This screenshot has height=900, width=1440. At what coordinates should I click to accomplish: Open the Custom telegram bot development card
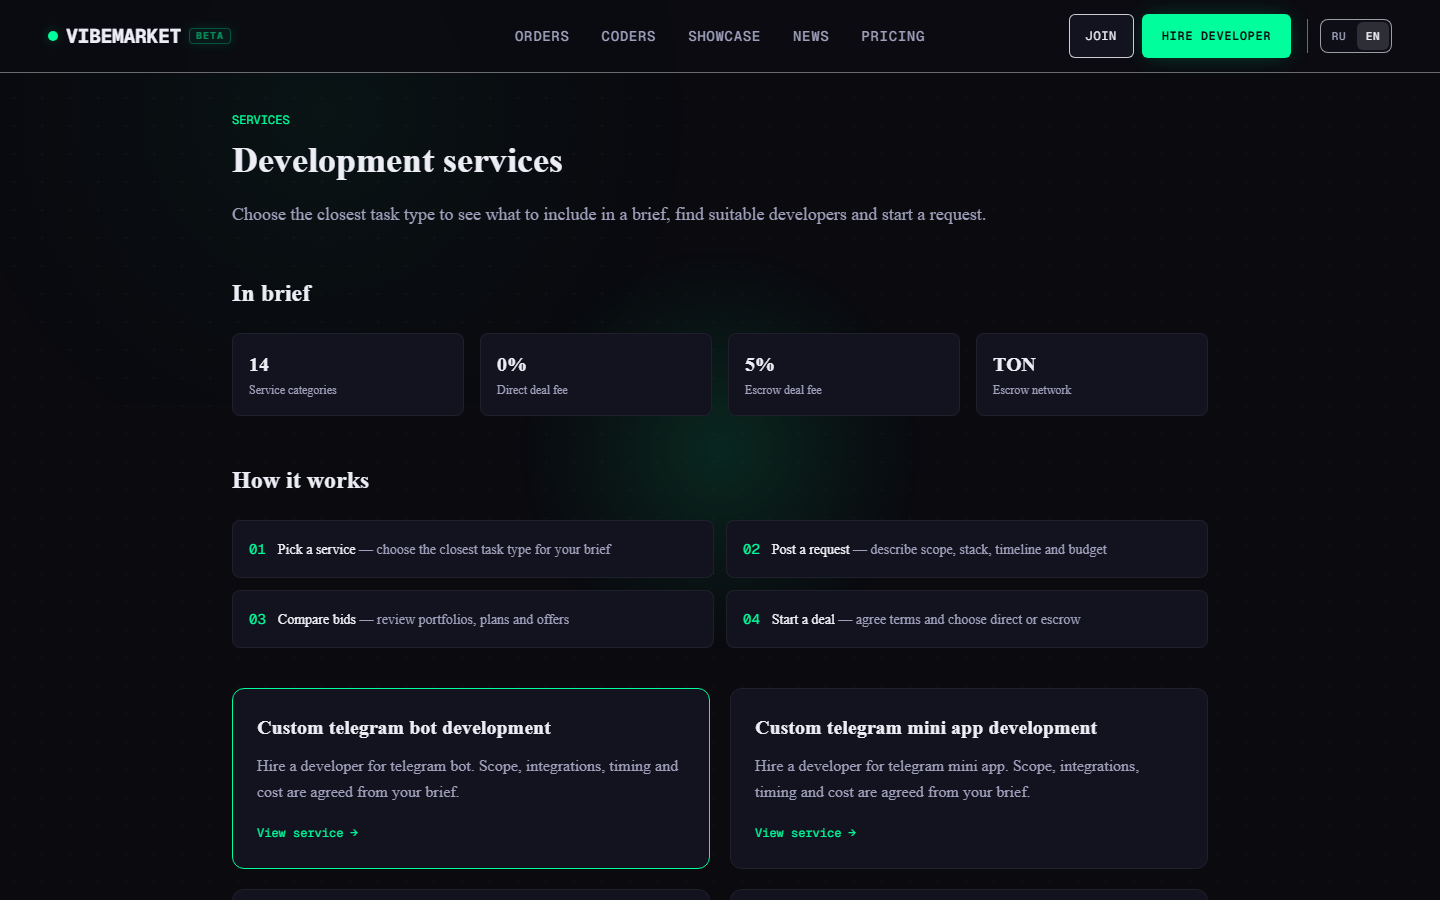471,778
